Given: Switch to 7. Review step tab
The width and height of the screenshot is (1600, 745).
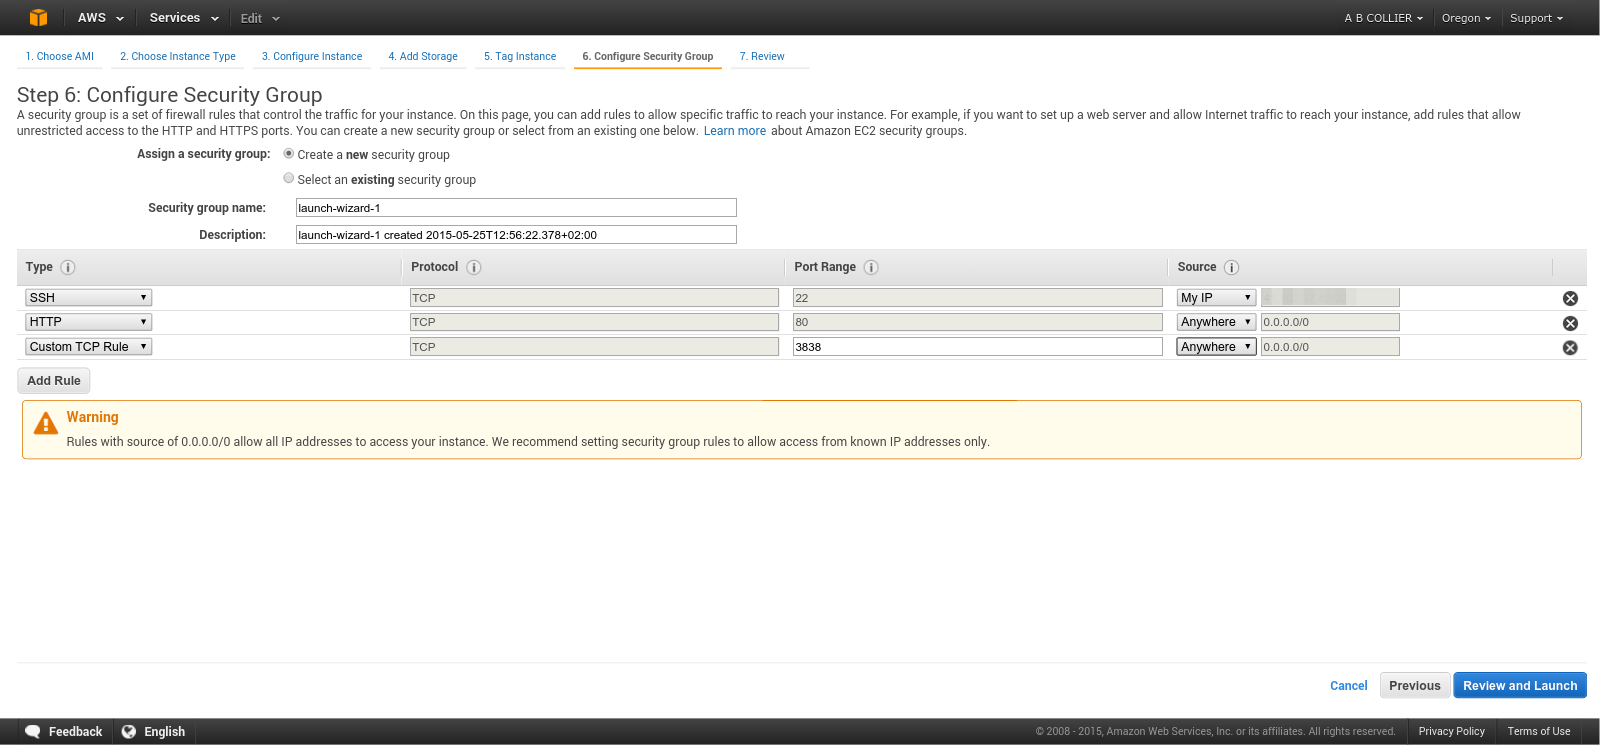Looking at the screenshot, I should (x=762, y=56).
